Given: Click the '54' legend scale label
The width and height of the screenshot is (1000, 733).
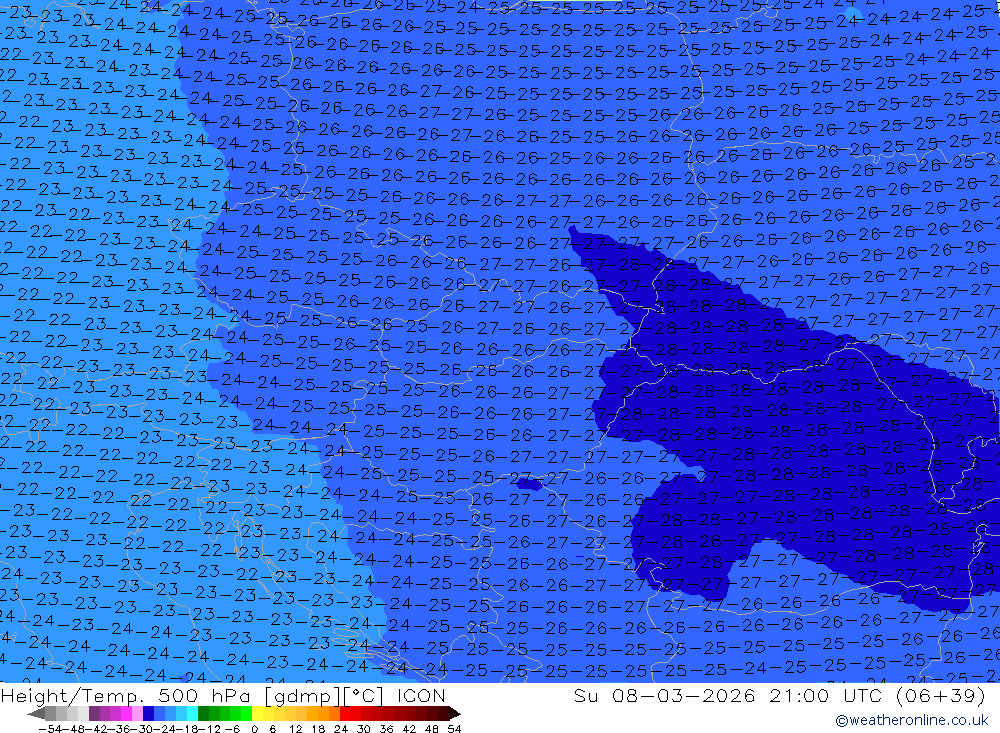Looking at the screenshot, I should click(x=454, y=729).
